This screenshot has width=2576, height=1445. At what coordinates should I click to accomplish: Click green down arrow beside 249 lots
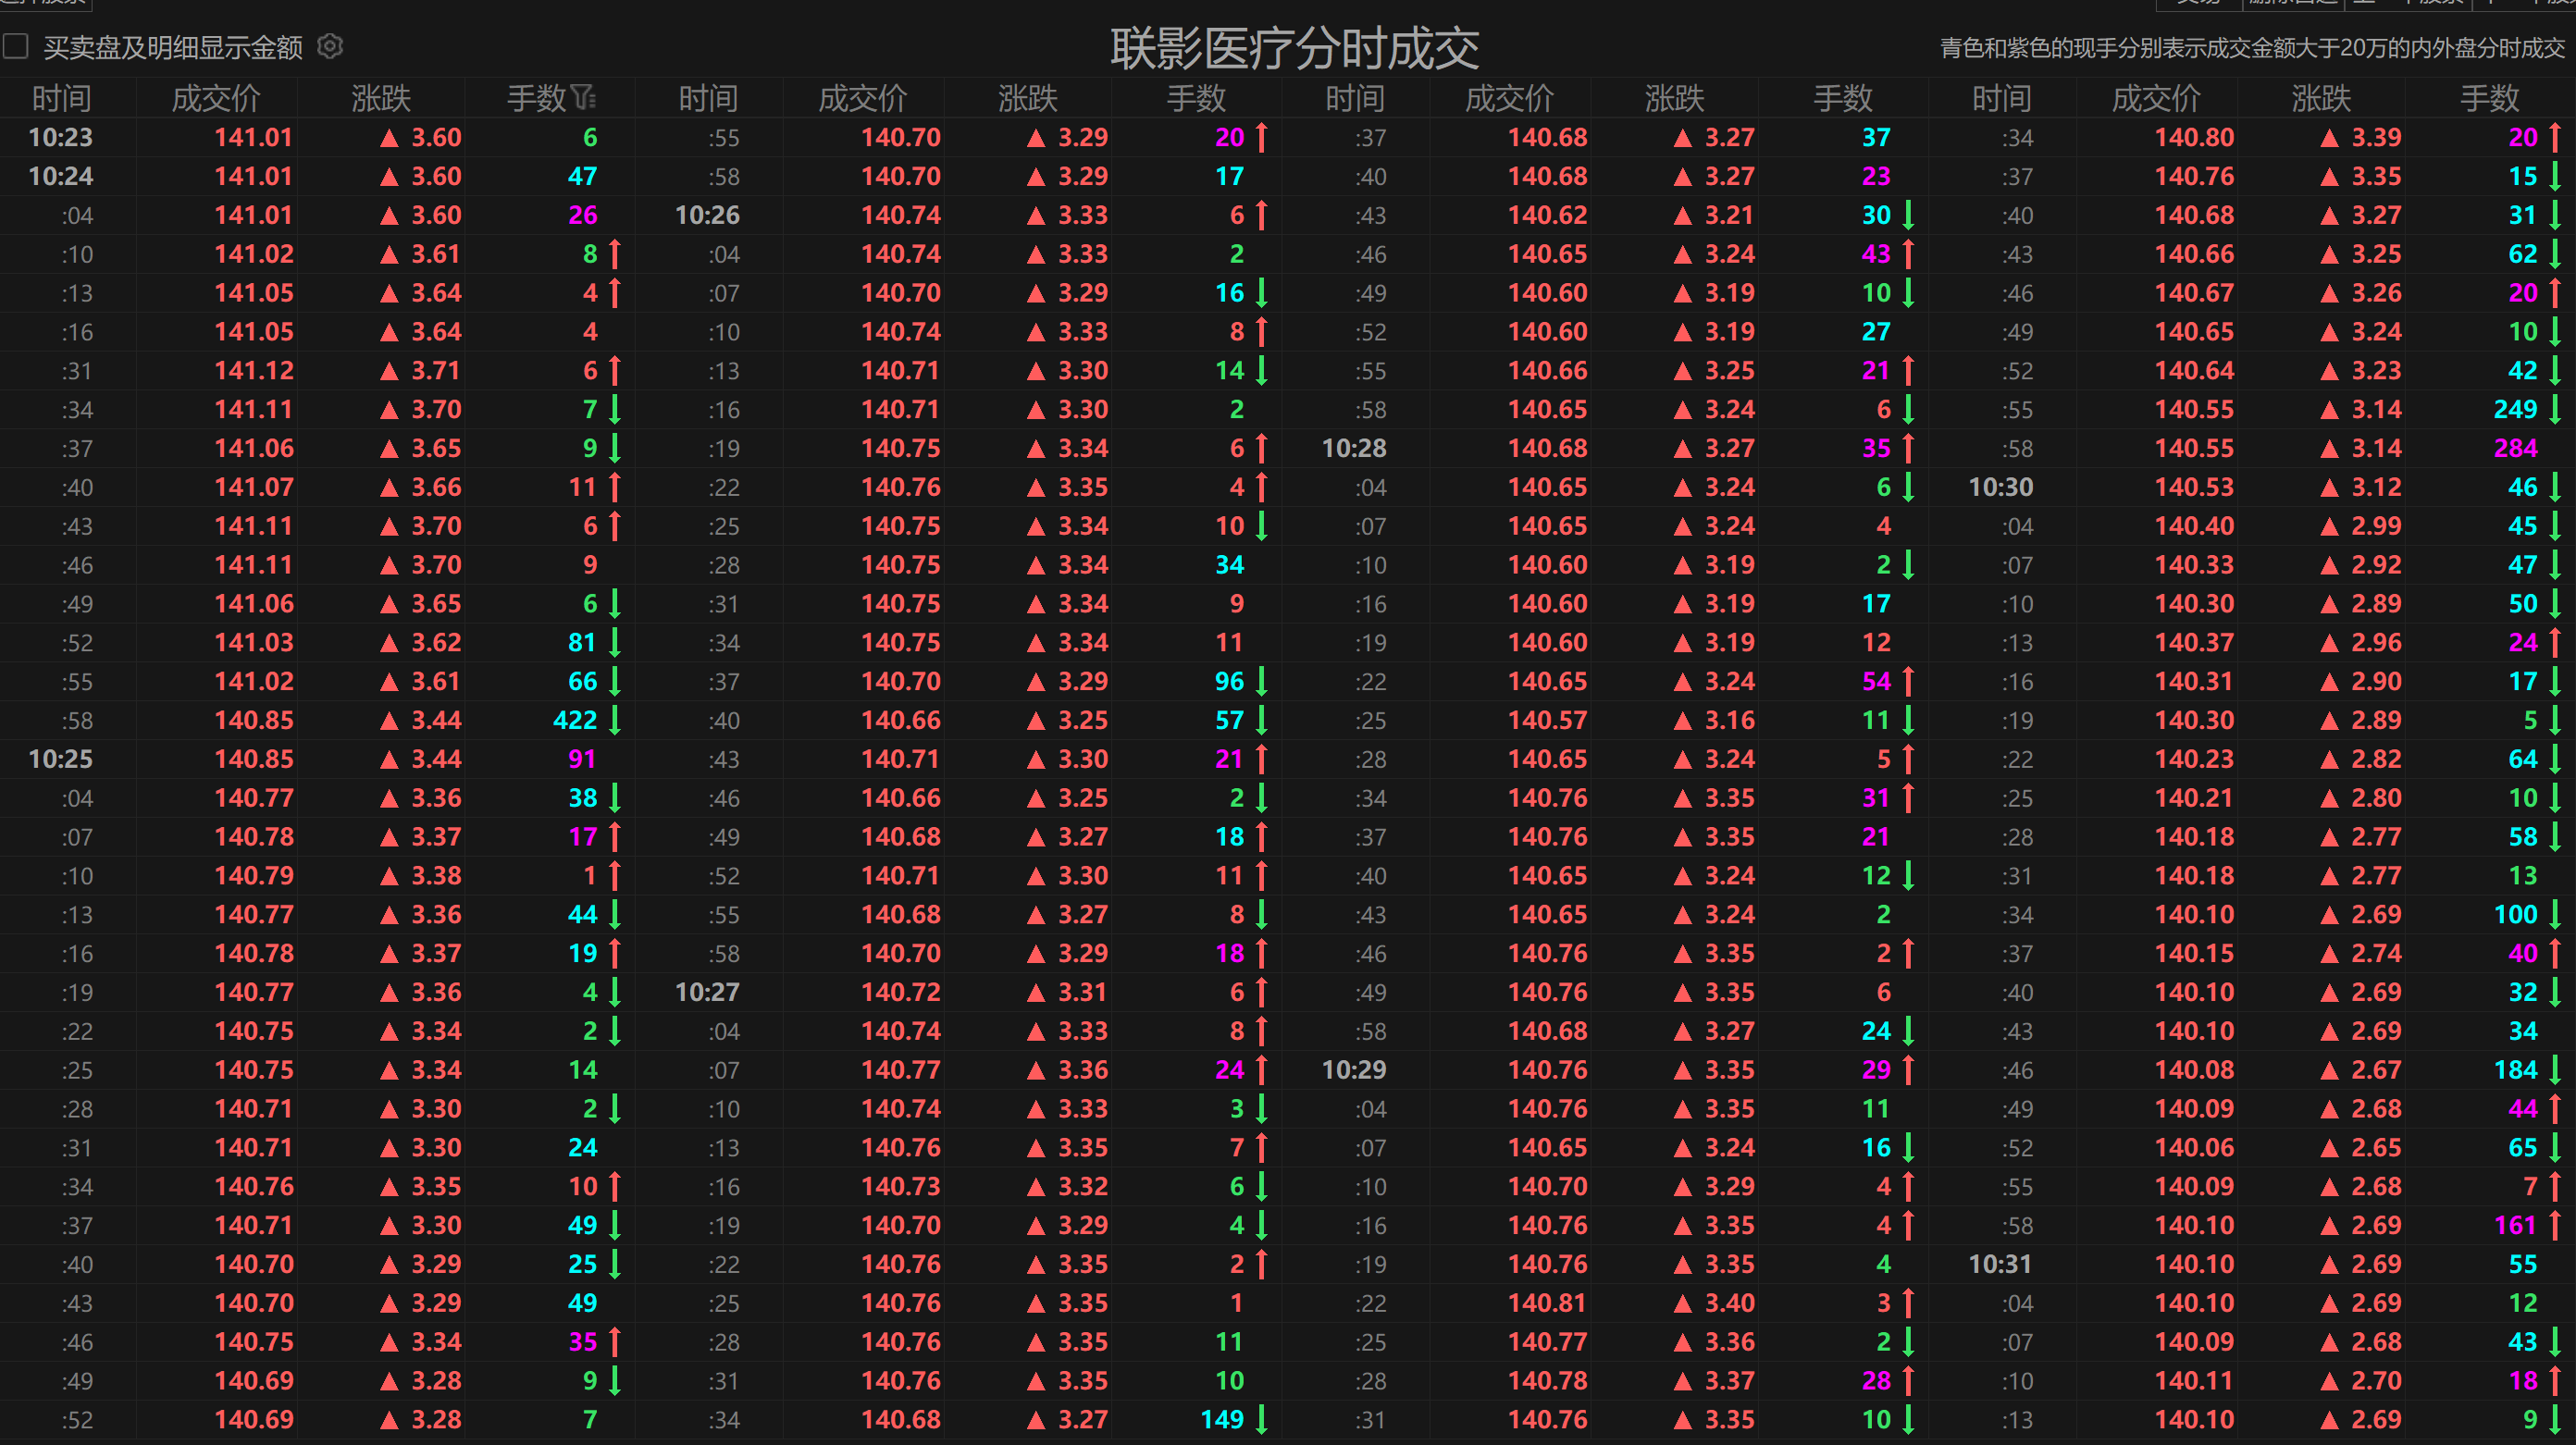2555,409
